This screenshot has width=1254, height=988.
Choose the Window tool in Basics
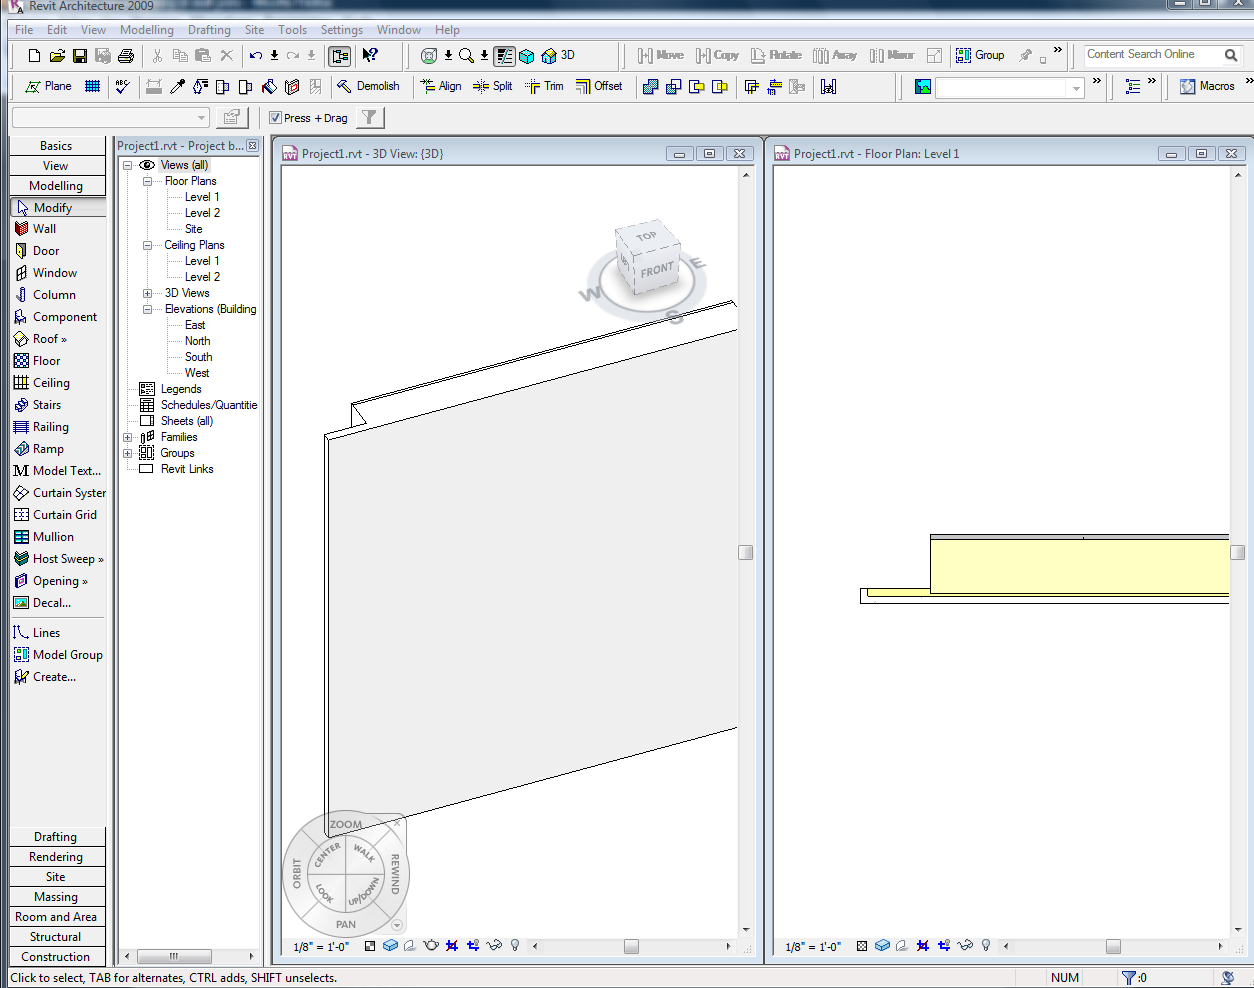(x=54, y=273)
